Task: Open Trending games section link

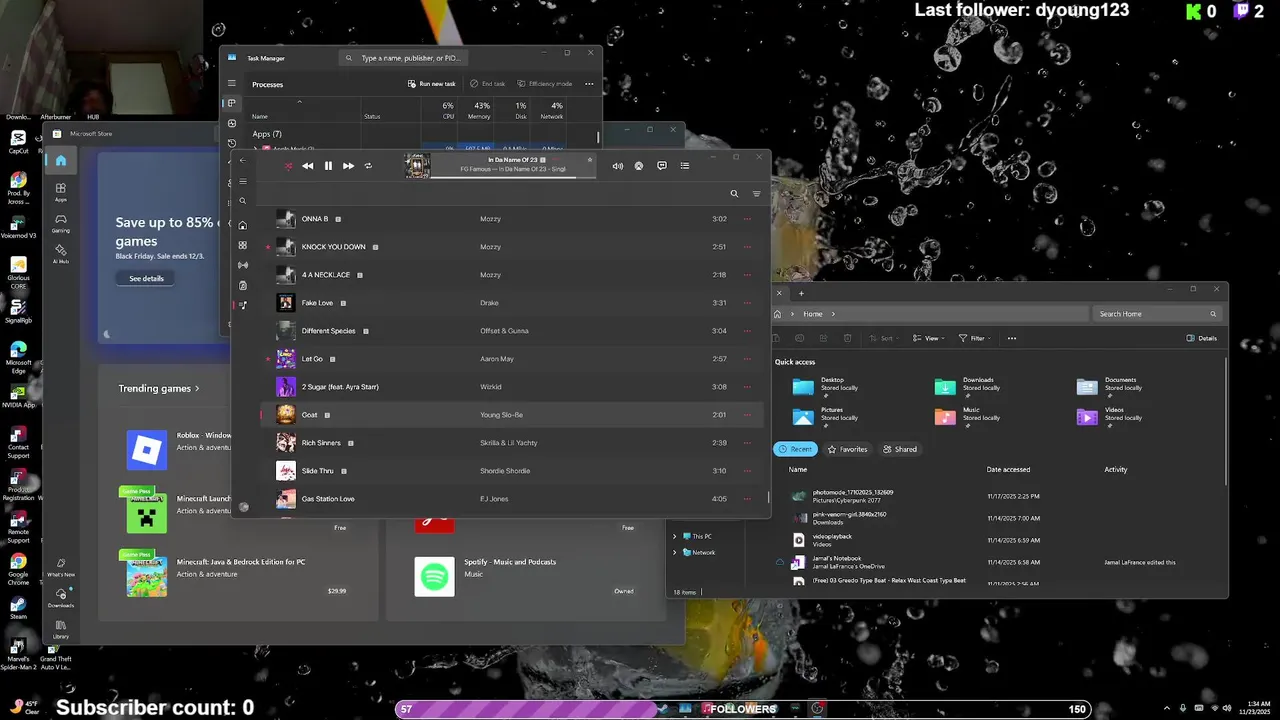Action: (x=159, y=388)
